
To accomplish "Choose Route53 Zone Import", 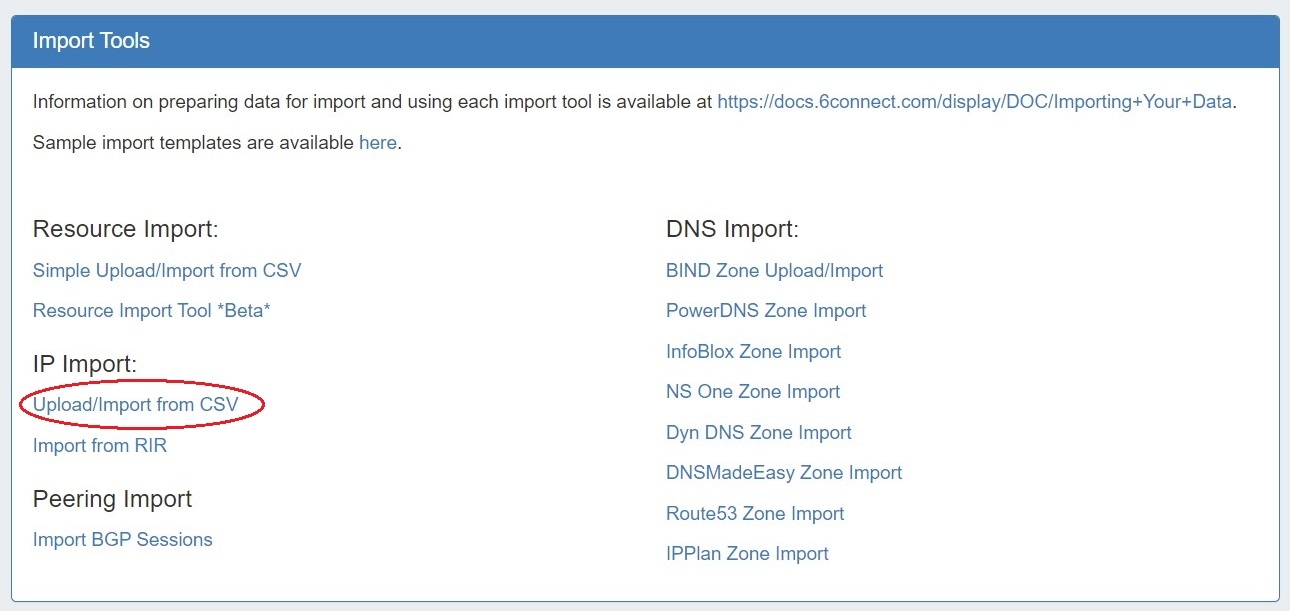I will click(x=755, y=513).
